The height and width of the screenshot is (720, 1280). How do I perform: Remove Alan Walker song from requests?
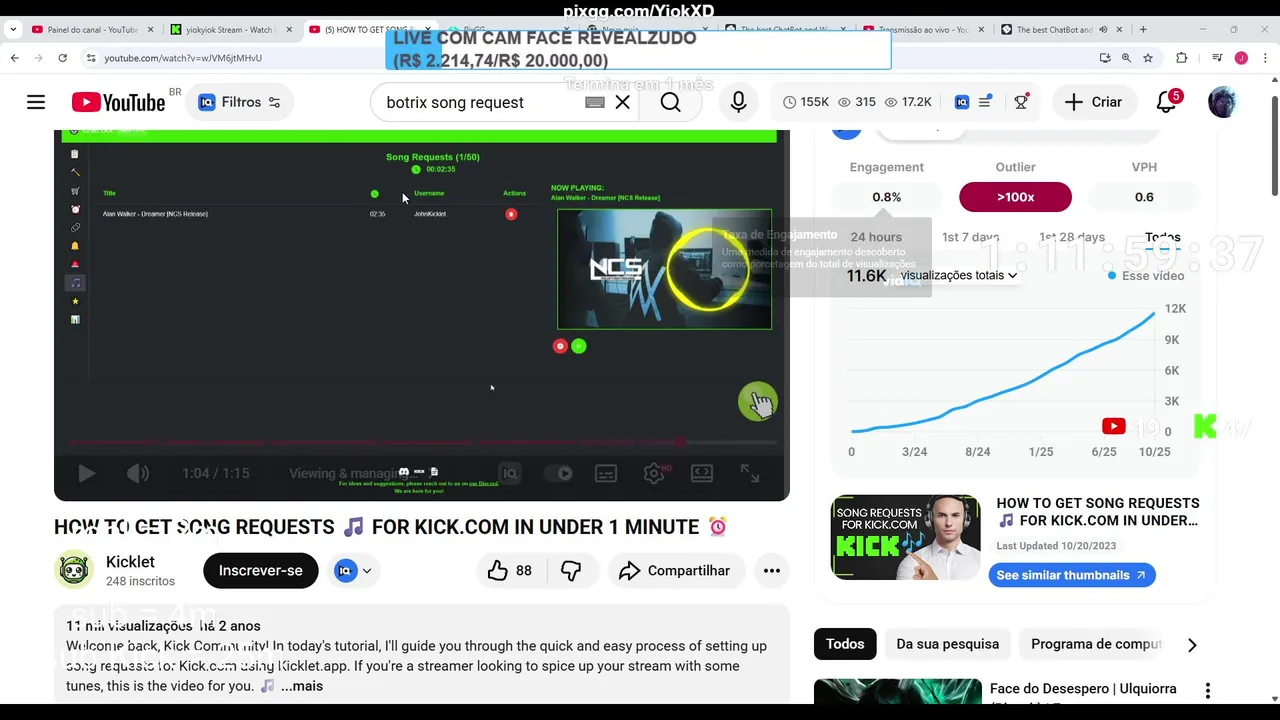[x=511, y=214]
